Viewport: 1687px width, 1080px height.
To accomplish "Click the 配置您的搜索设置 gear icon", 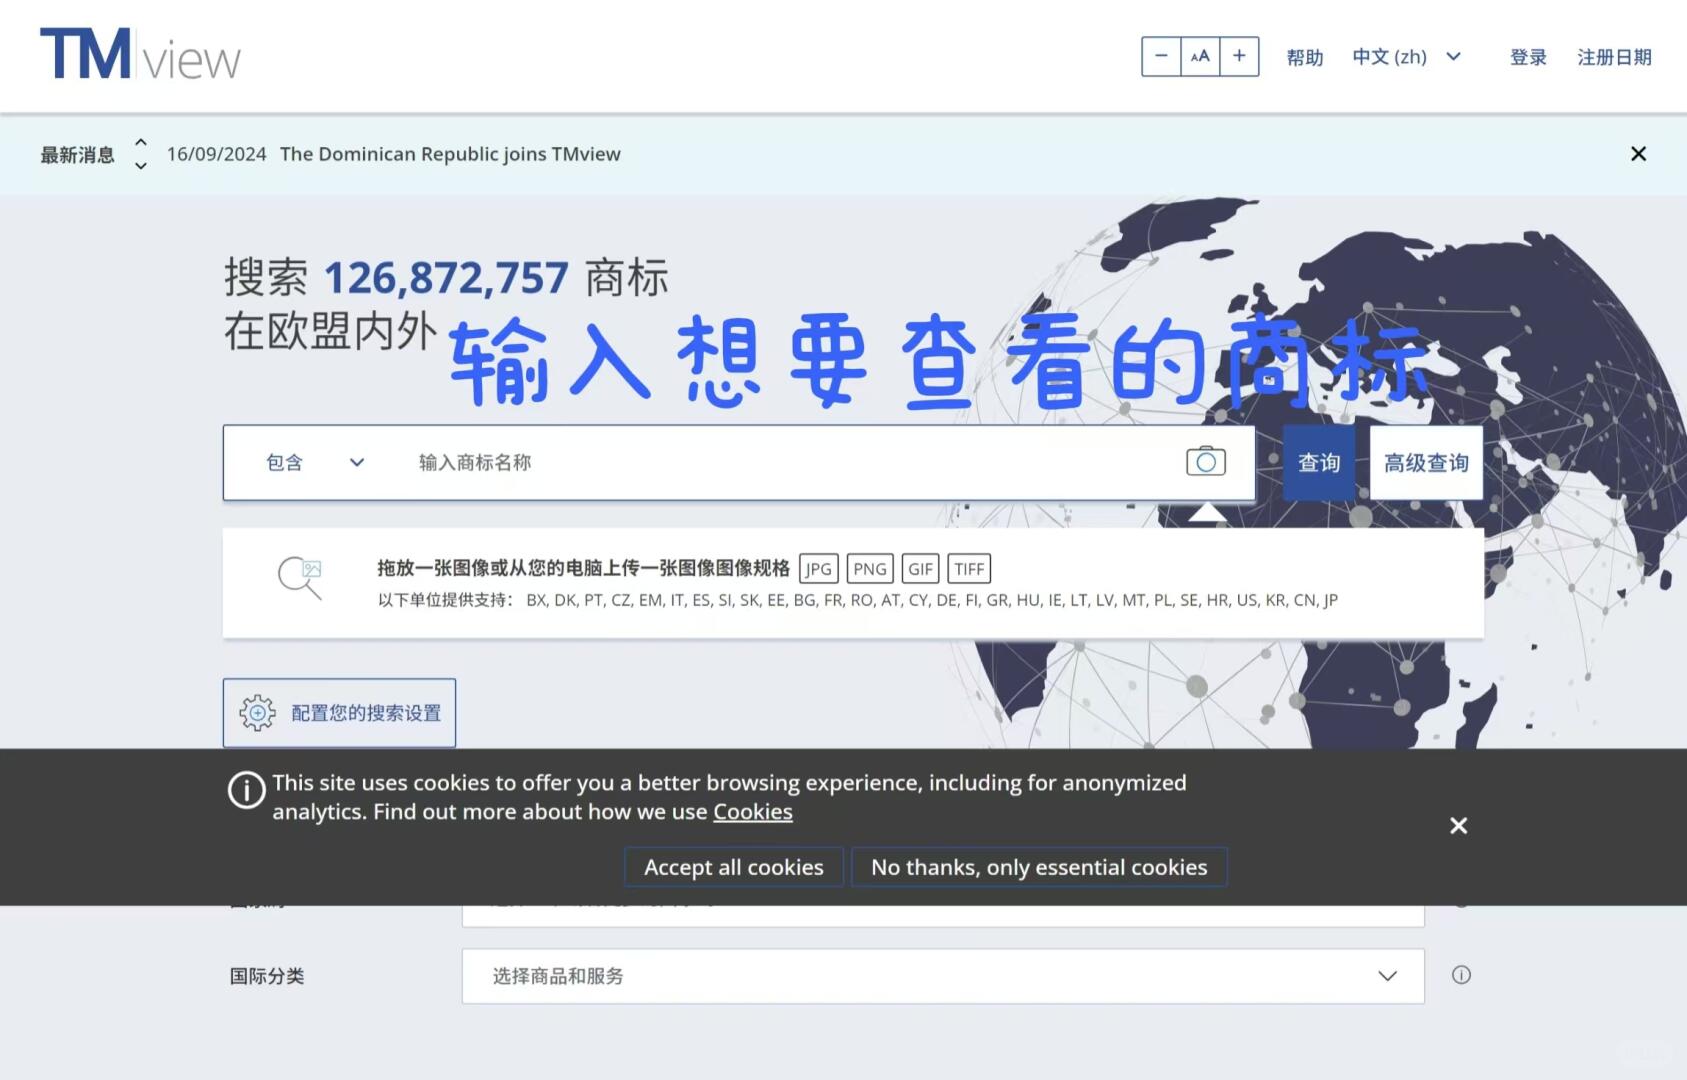I will point(257,713).
